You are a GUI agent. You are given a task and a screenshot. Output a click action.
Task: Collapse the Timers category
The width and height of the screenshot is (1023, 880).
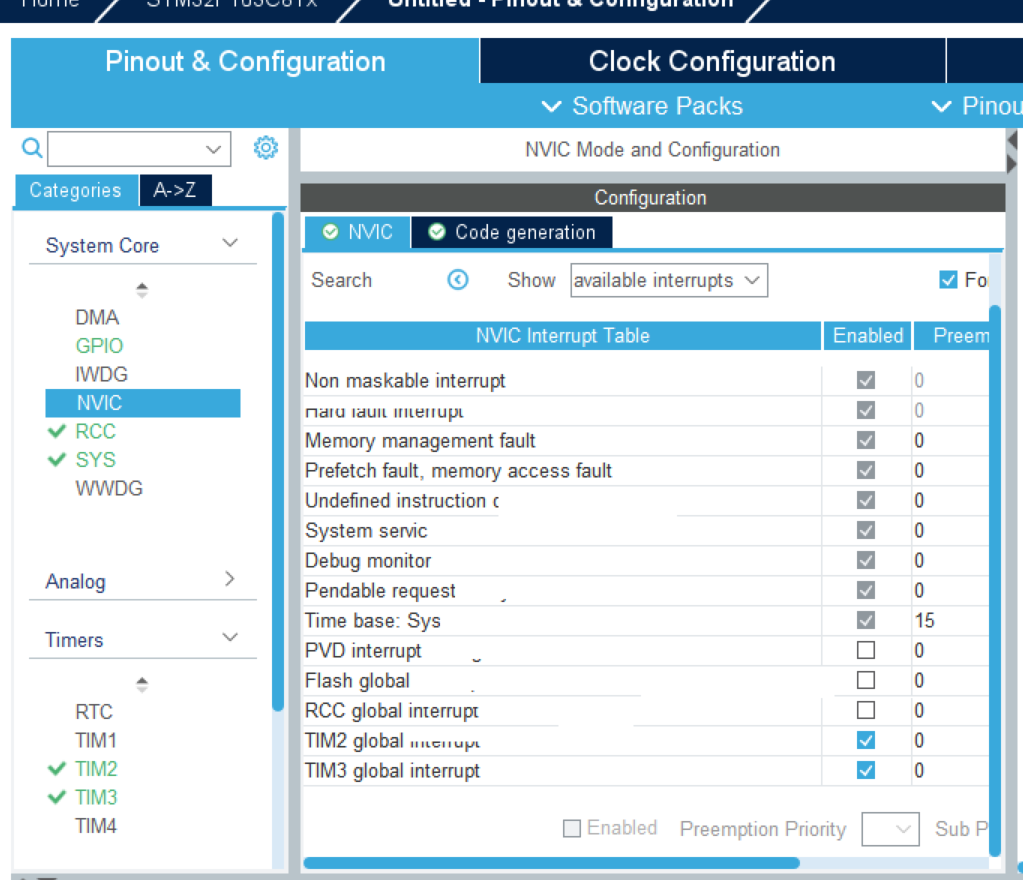pyautogui.click(x=230, y=637)
